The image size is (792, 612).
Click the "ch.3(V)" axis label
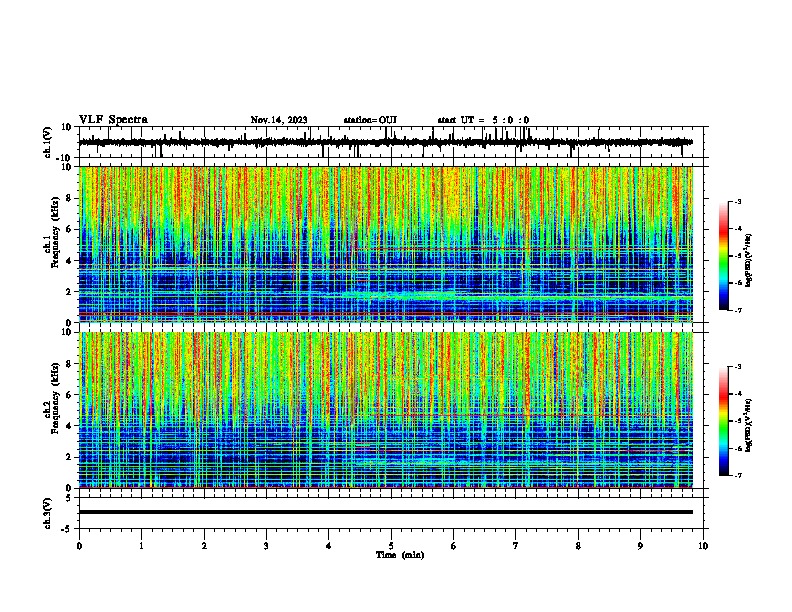(48, 513)
